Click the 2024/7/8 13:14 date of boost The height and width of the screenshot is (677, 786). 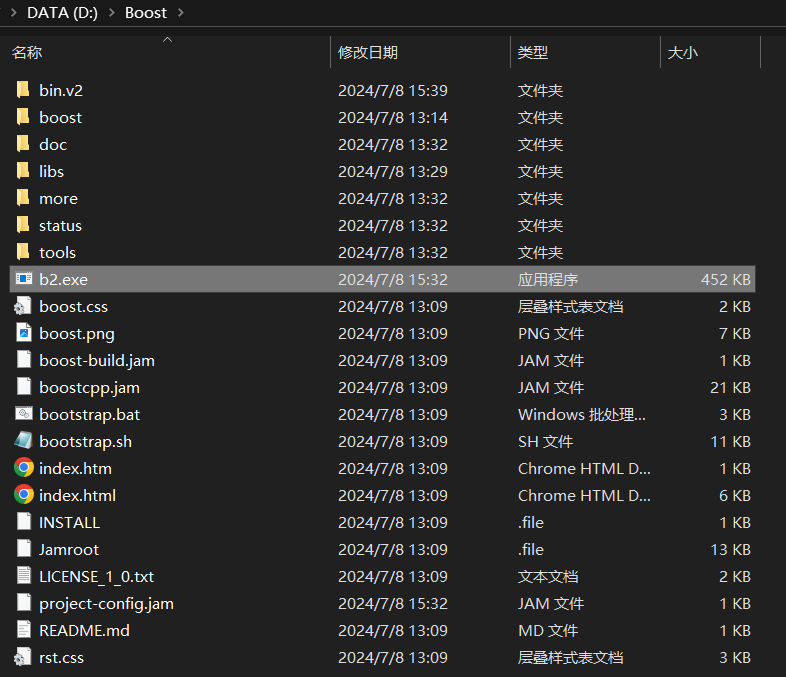pyautogui.click(x=392, y=118)
